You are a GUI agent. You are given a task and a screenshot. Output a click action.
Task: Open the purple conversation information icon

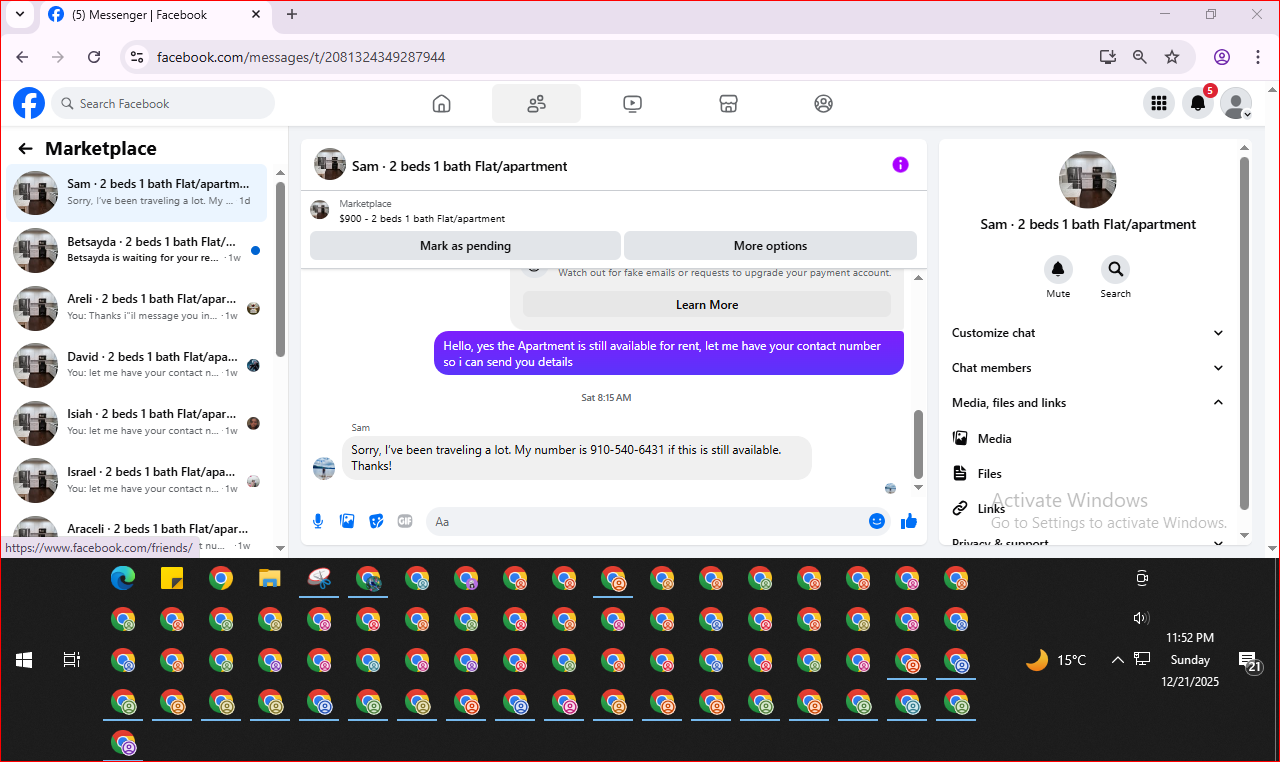tap(900, 165)
